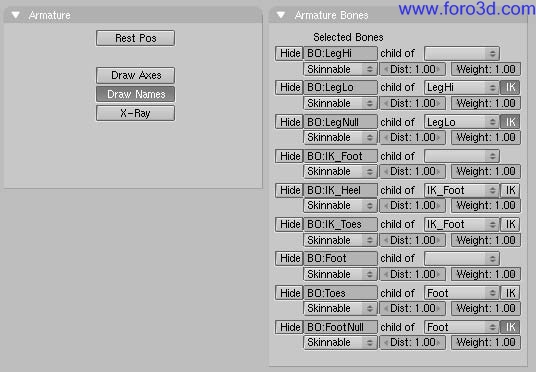This screenshot has width=536, height=372.
Task: Open FootNull's parent dropdown showing Foot
Action: click(462, 327)
